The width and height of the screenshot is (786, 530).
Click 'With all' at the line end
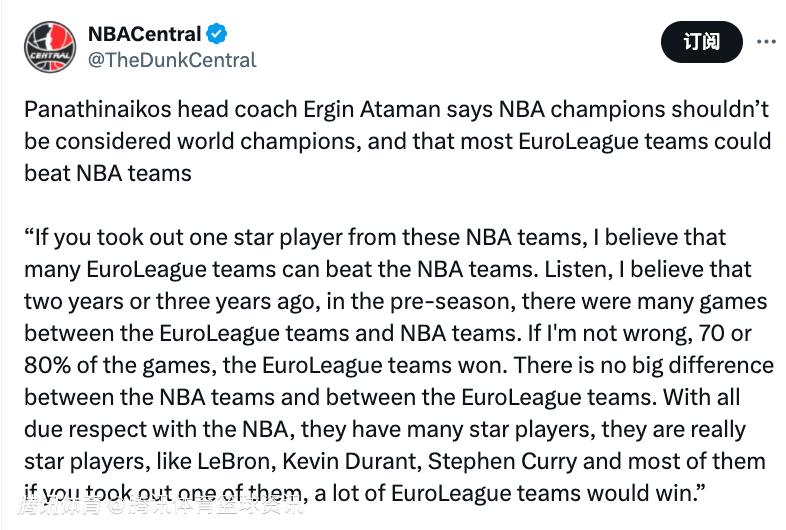click(702, 397)
